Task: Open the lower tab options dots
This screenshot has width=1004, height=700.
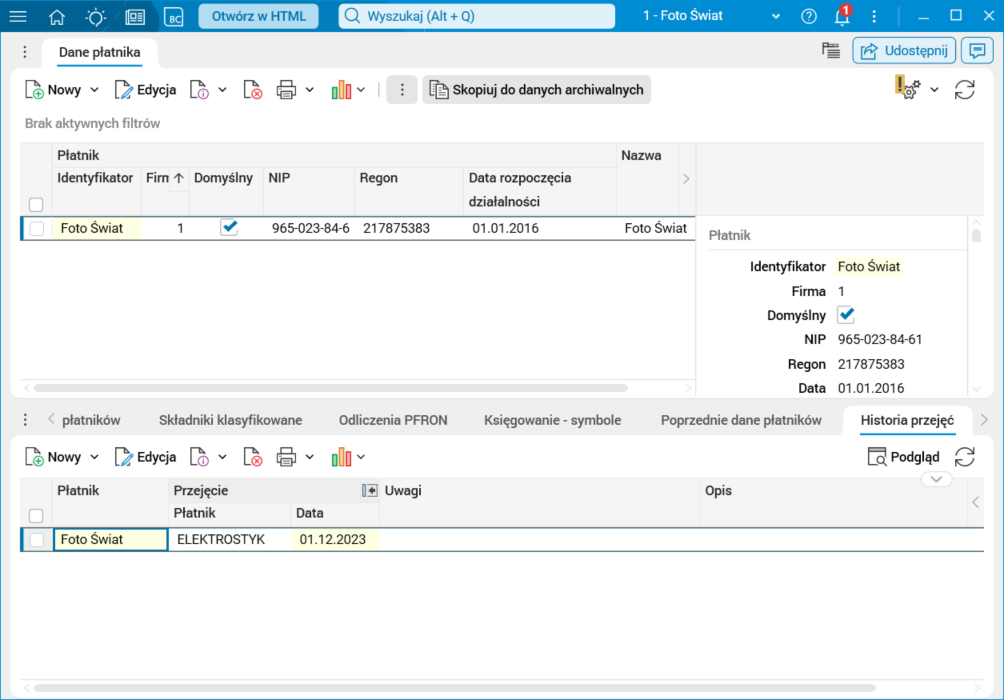Action: (x=25, y=420)
